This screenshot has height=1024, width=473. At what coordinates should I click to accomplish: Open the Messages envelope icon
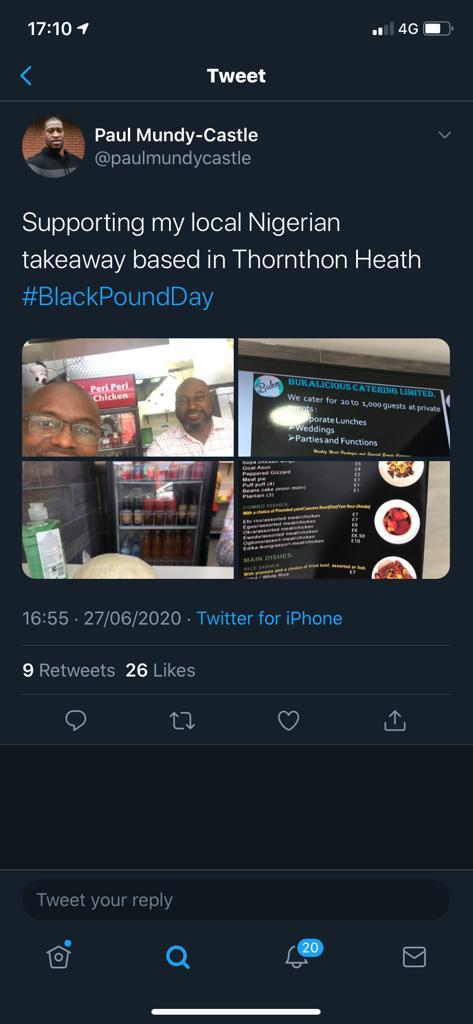[414, 957]
